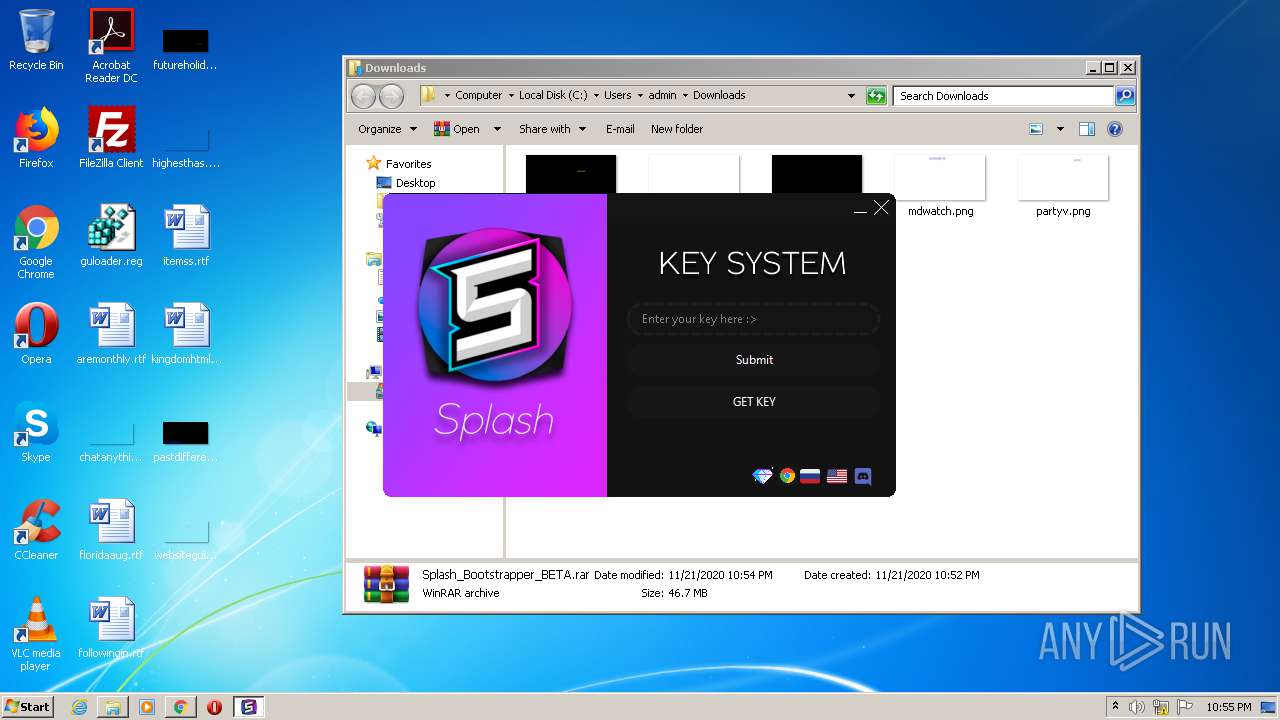This screenshot has height=720, width=1280.
Task: Maximize the Downloads explorer window
Action: click(1109, 68)
